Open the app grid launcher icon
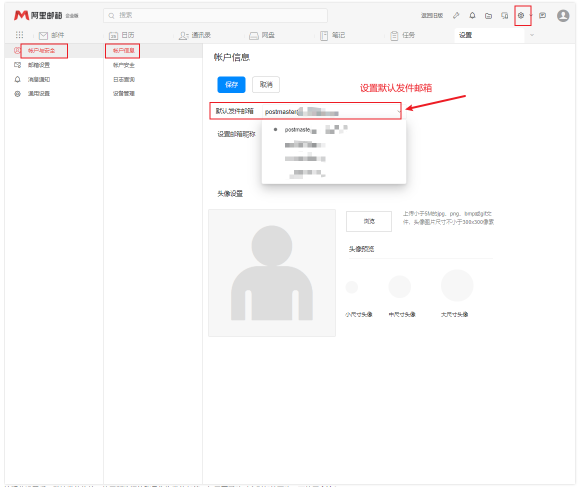The height and width of the screenshot is (487, 580). [x=19, y=35]
